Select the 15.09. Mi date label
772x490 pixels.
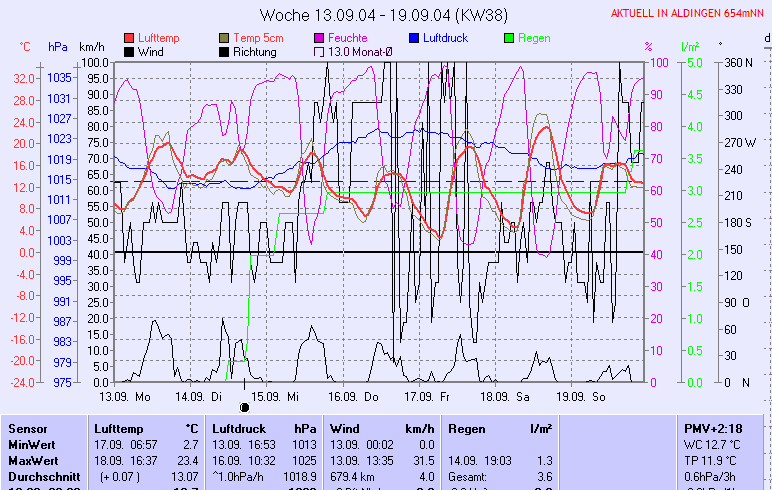279,396
